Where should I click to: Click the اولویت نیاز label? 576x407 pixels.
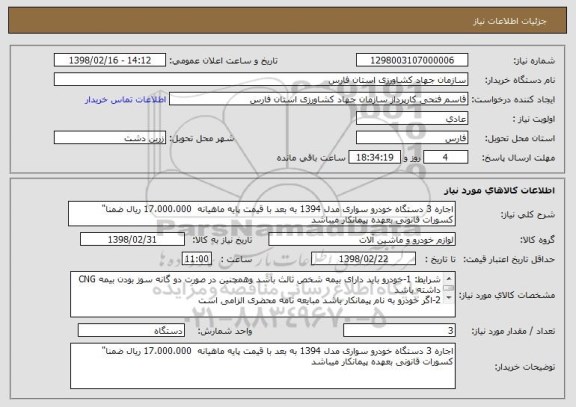(534, 119)
